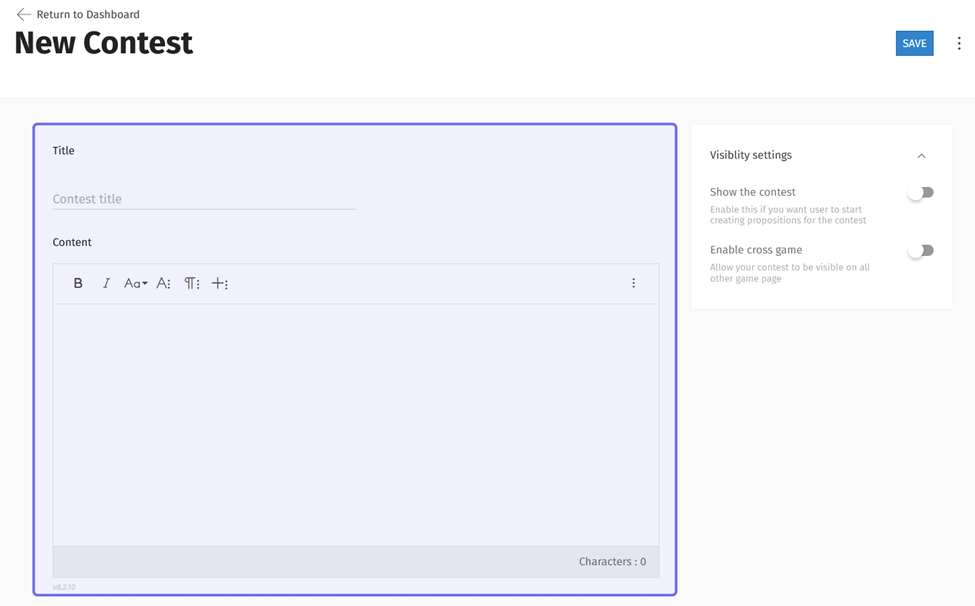Screen dimensions: 975x606
Task: Click the Show the contest label
Action: point(753,192)
